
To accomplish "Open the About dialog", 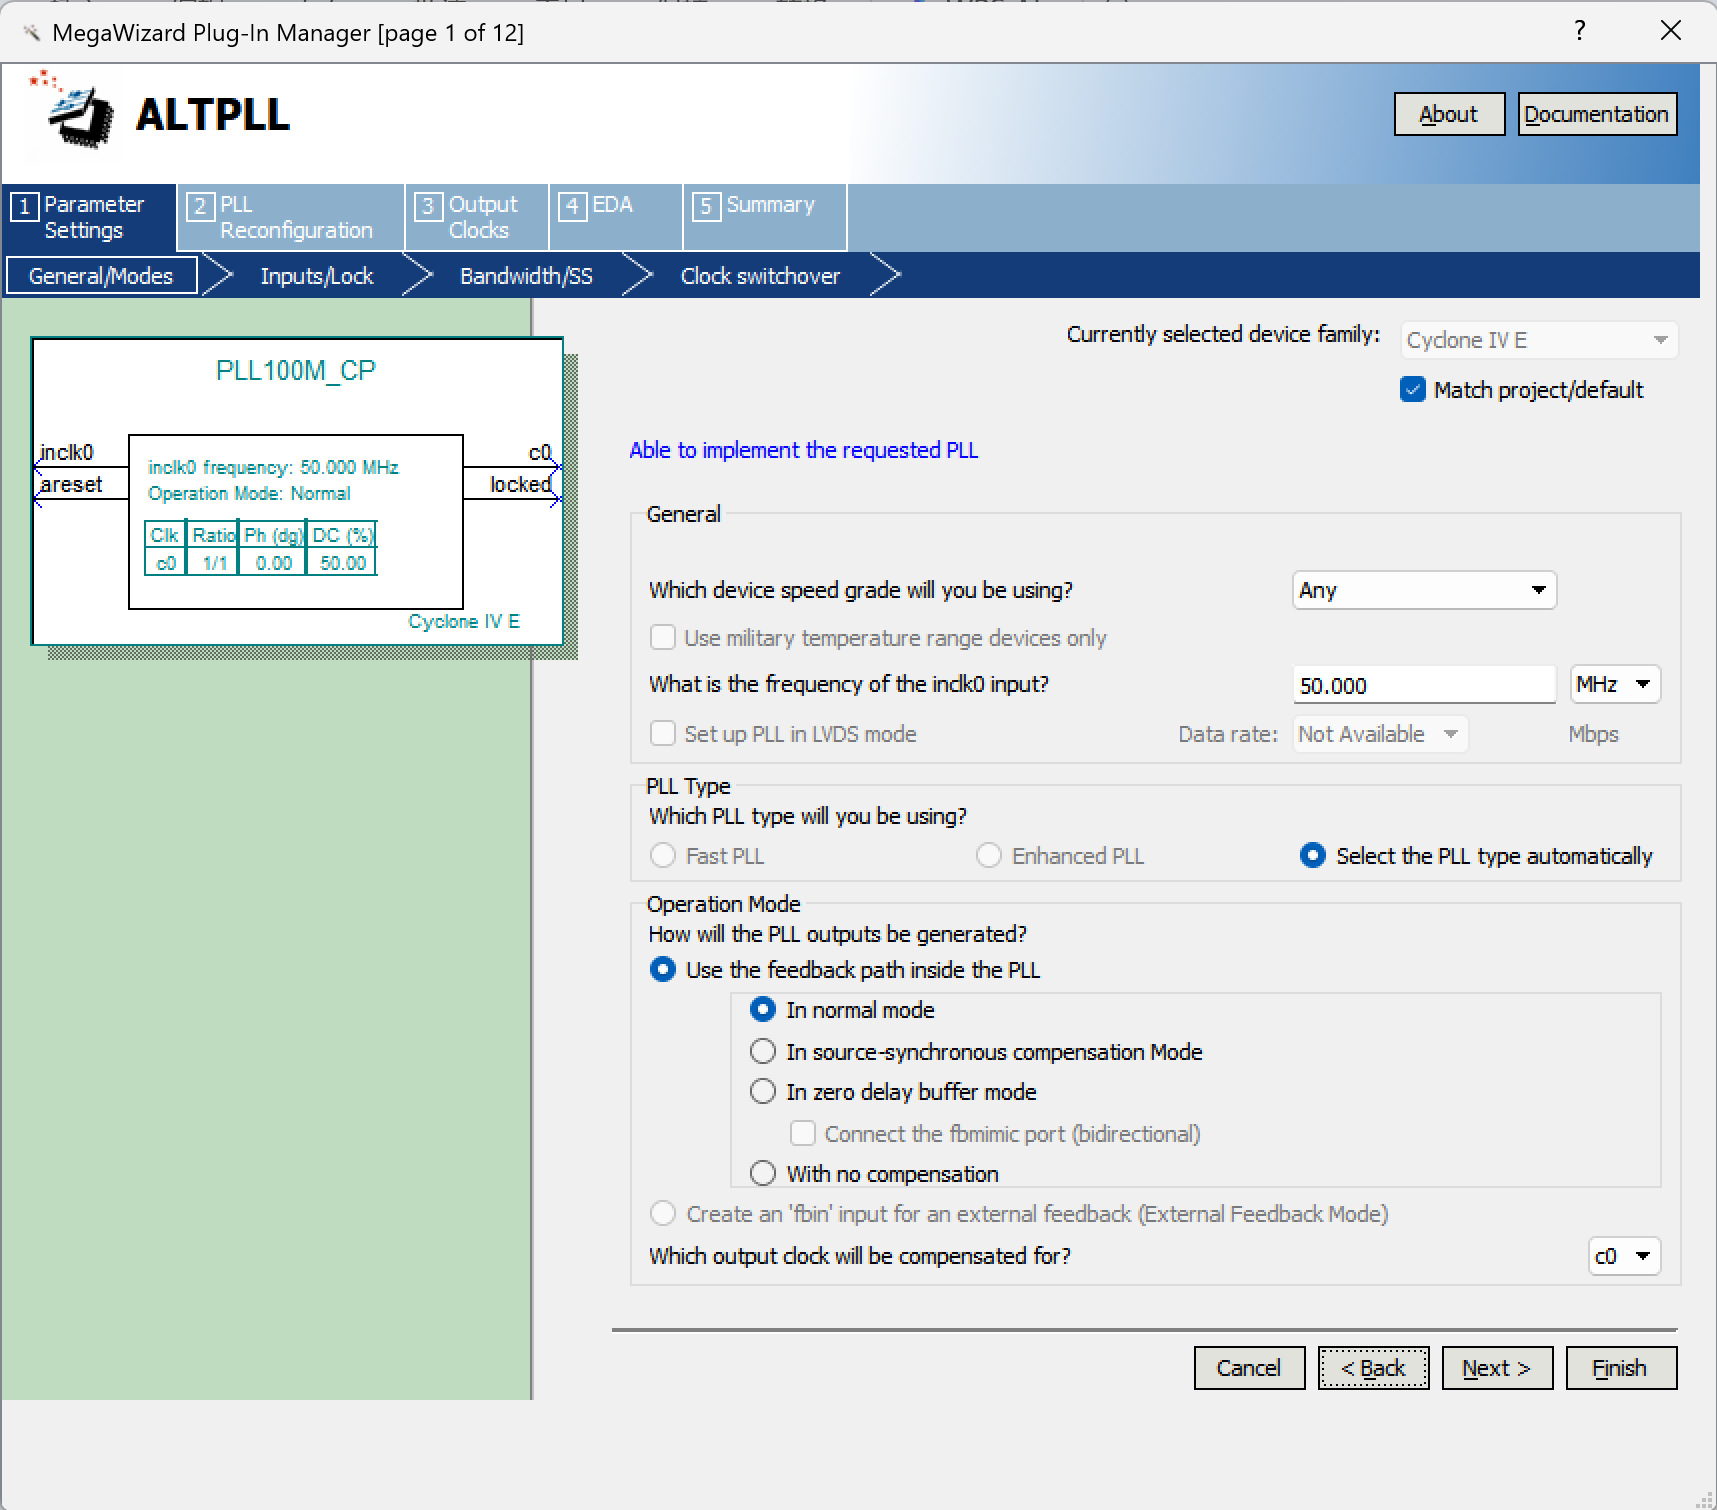I will pyautogui.click(x=1449, y=114).
